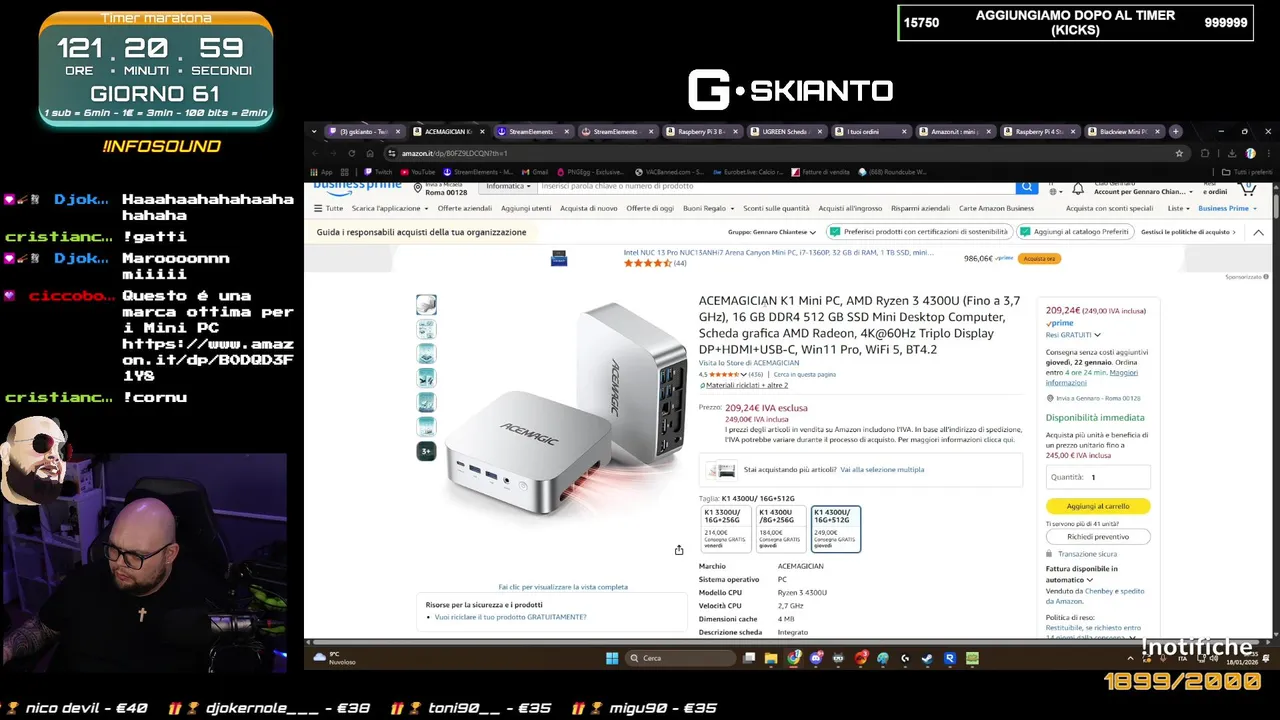Click the Windows taskbar search box Cerca
The height and width of the screenshot is (720, 1280).
click(x=680, y=658)
